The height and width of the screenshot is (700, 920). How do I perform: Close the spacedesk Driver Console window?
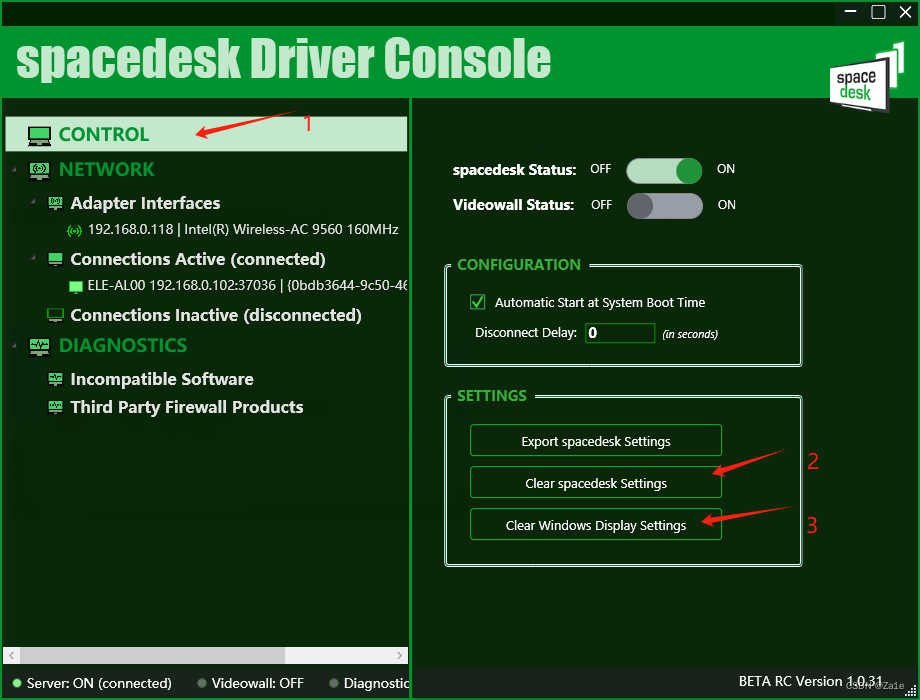(x=905, y=12)
